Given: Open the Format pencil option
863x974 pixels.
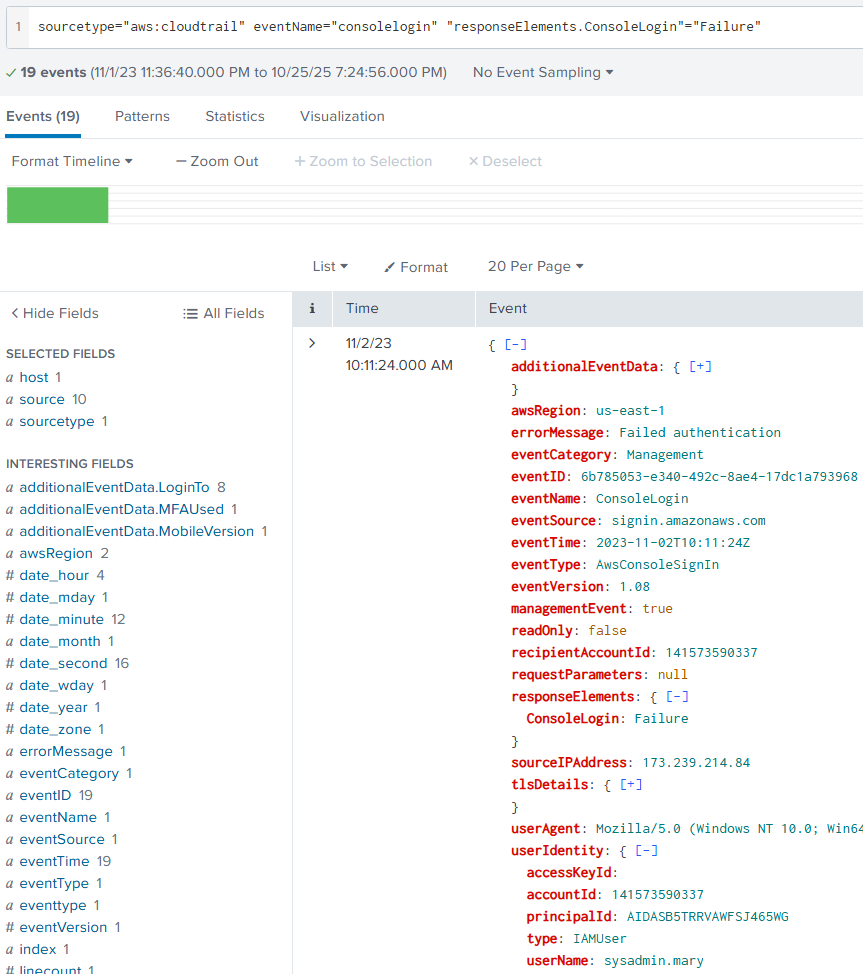Looking at the screenshot, I should pos(390,267).
